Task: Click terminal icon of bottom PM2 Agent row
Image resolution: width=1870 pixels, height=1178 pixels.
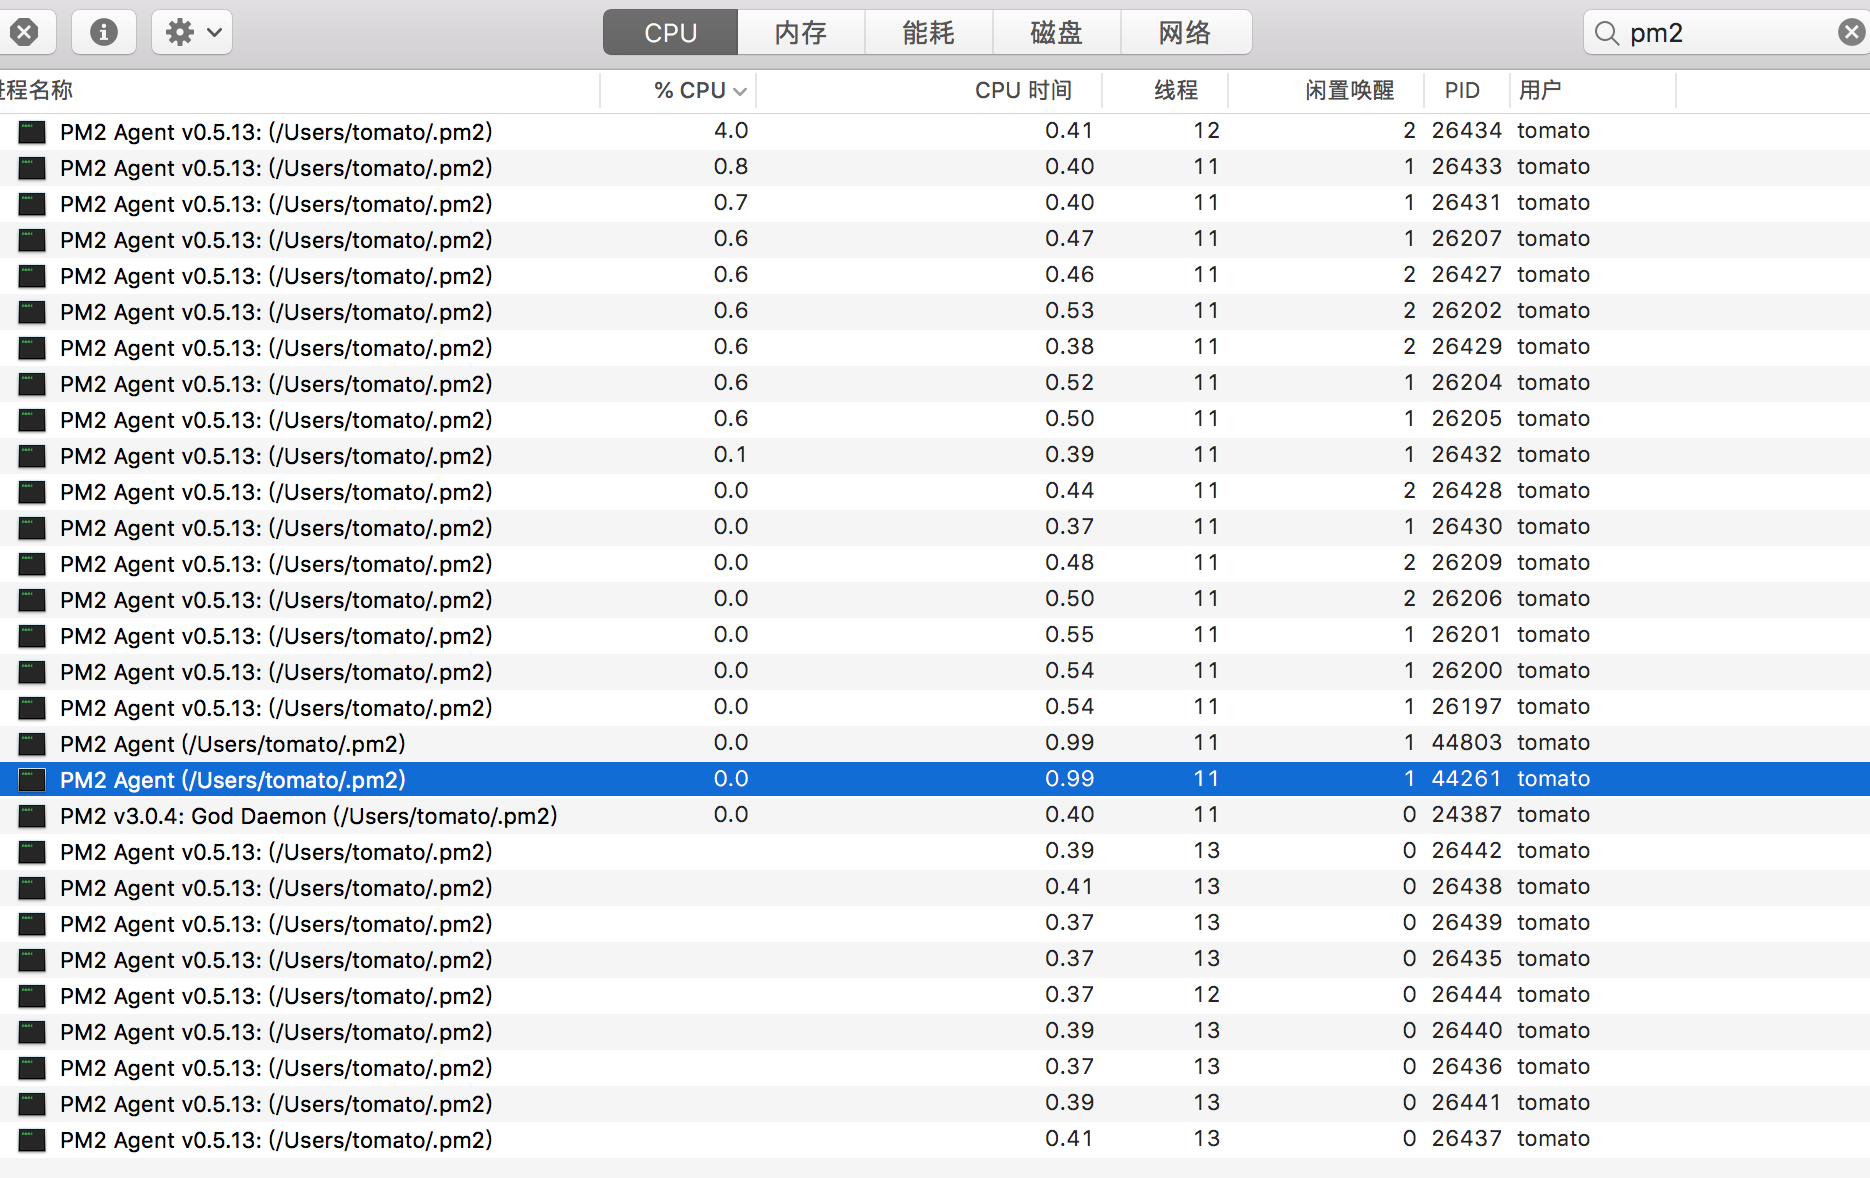Action: pyautogui.click(x=31, y=1139)
